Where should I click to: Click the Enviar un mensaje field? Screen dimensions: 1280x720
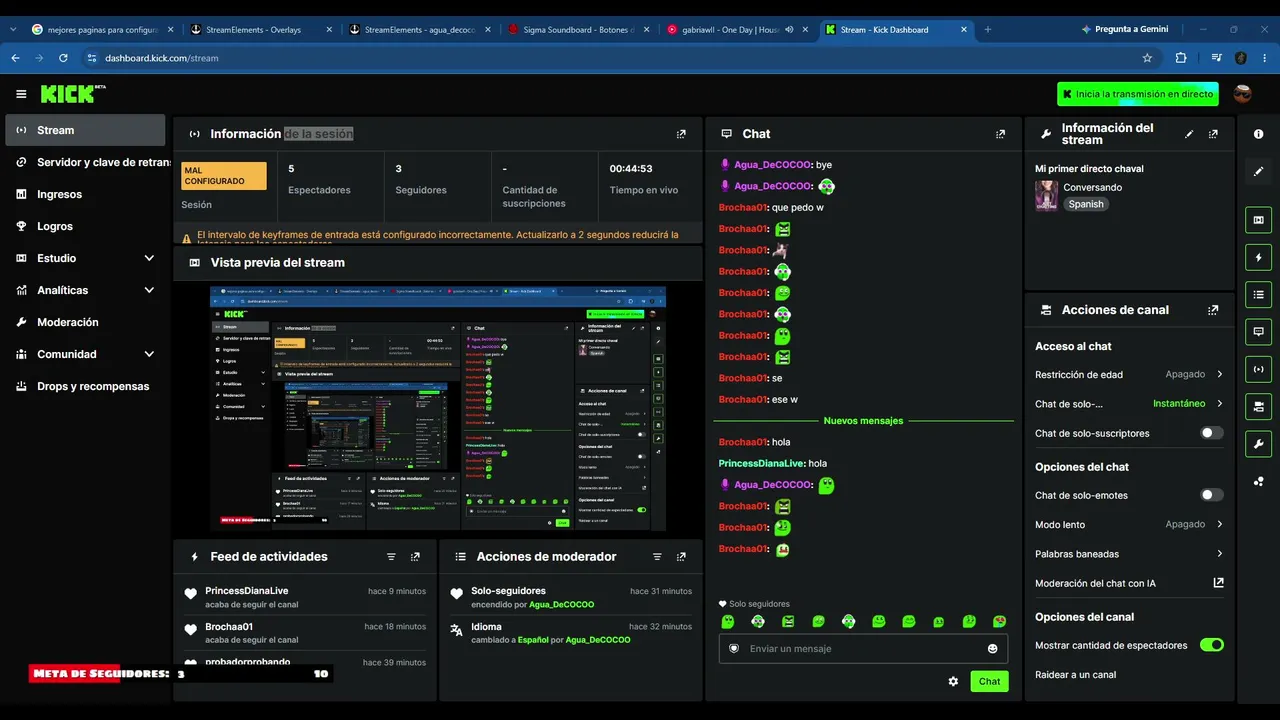click(x=863, y=649)
